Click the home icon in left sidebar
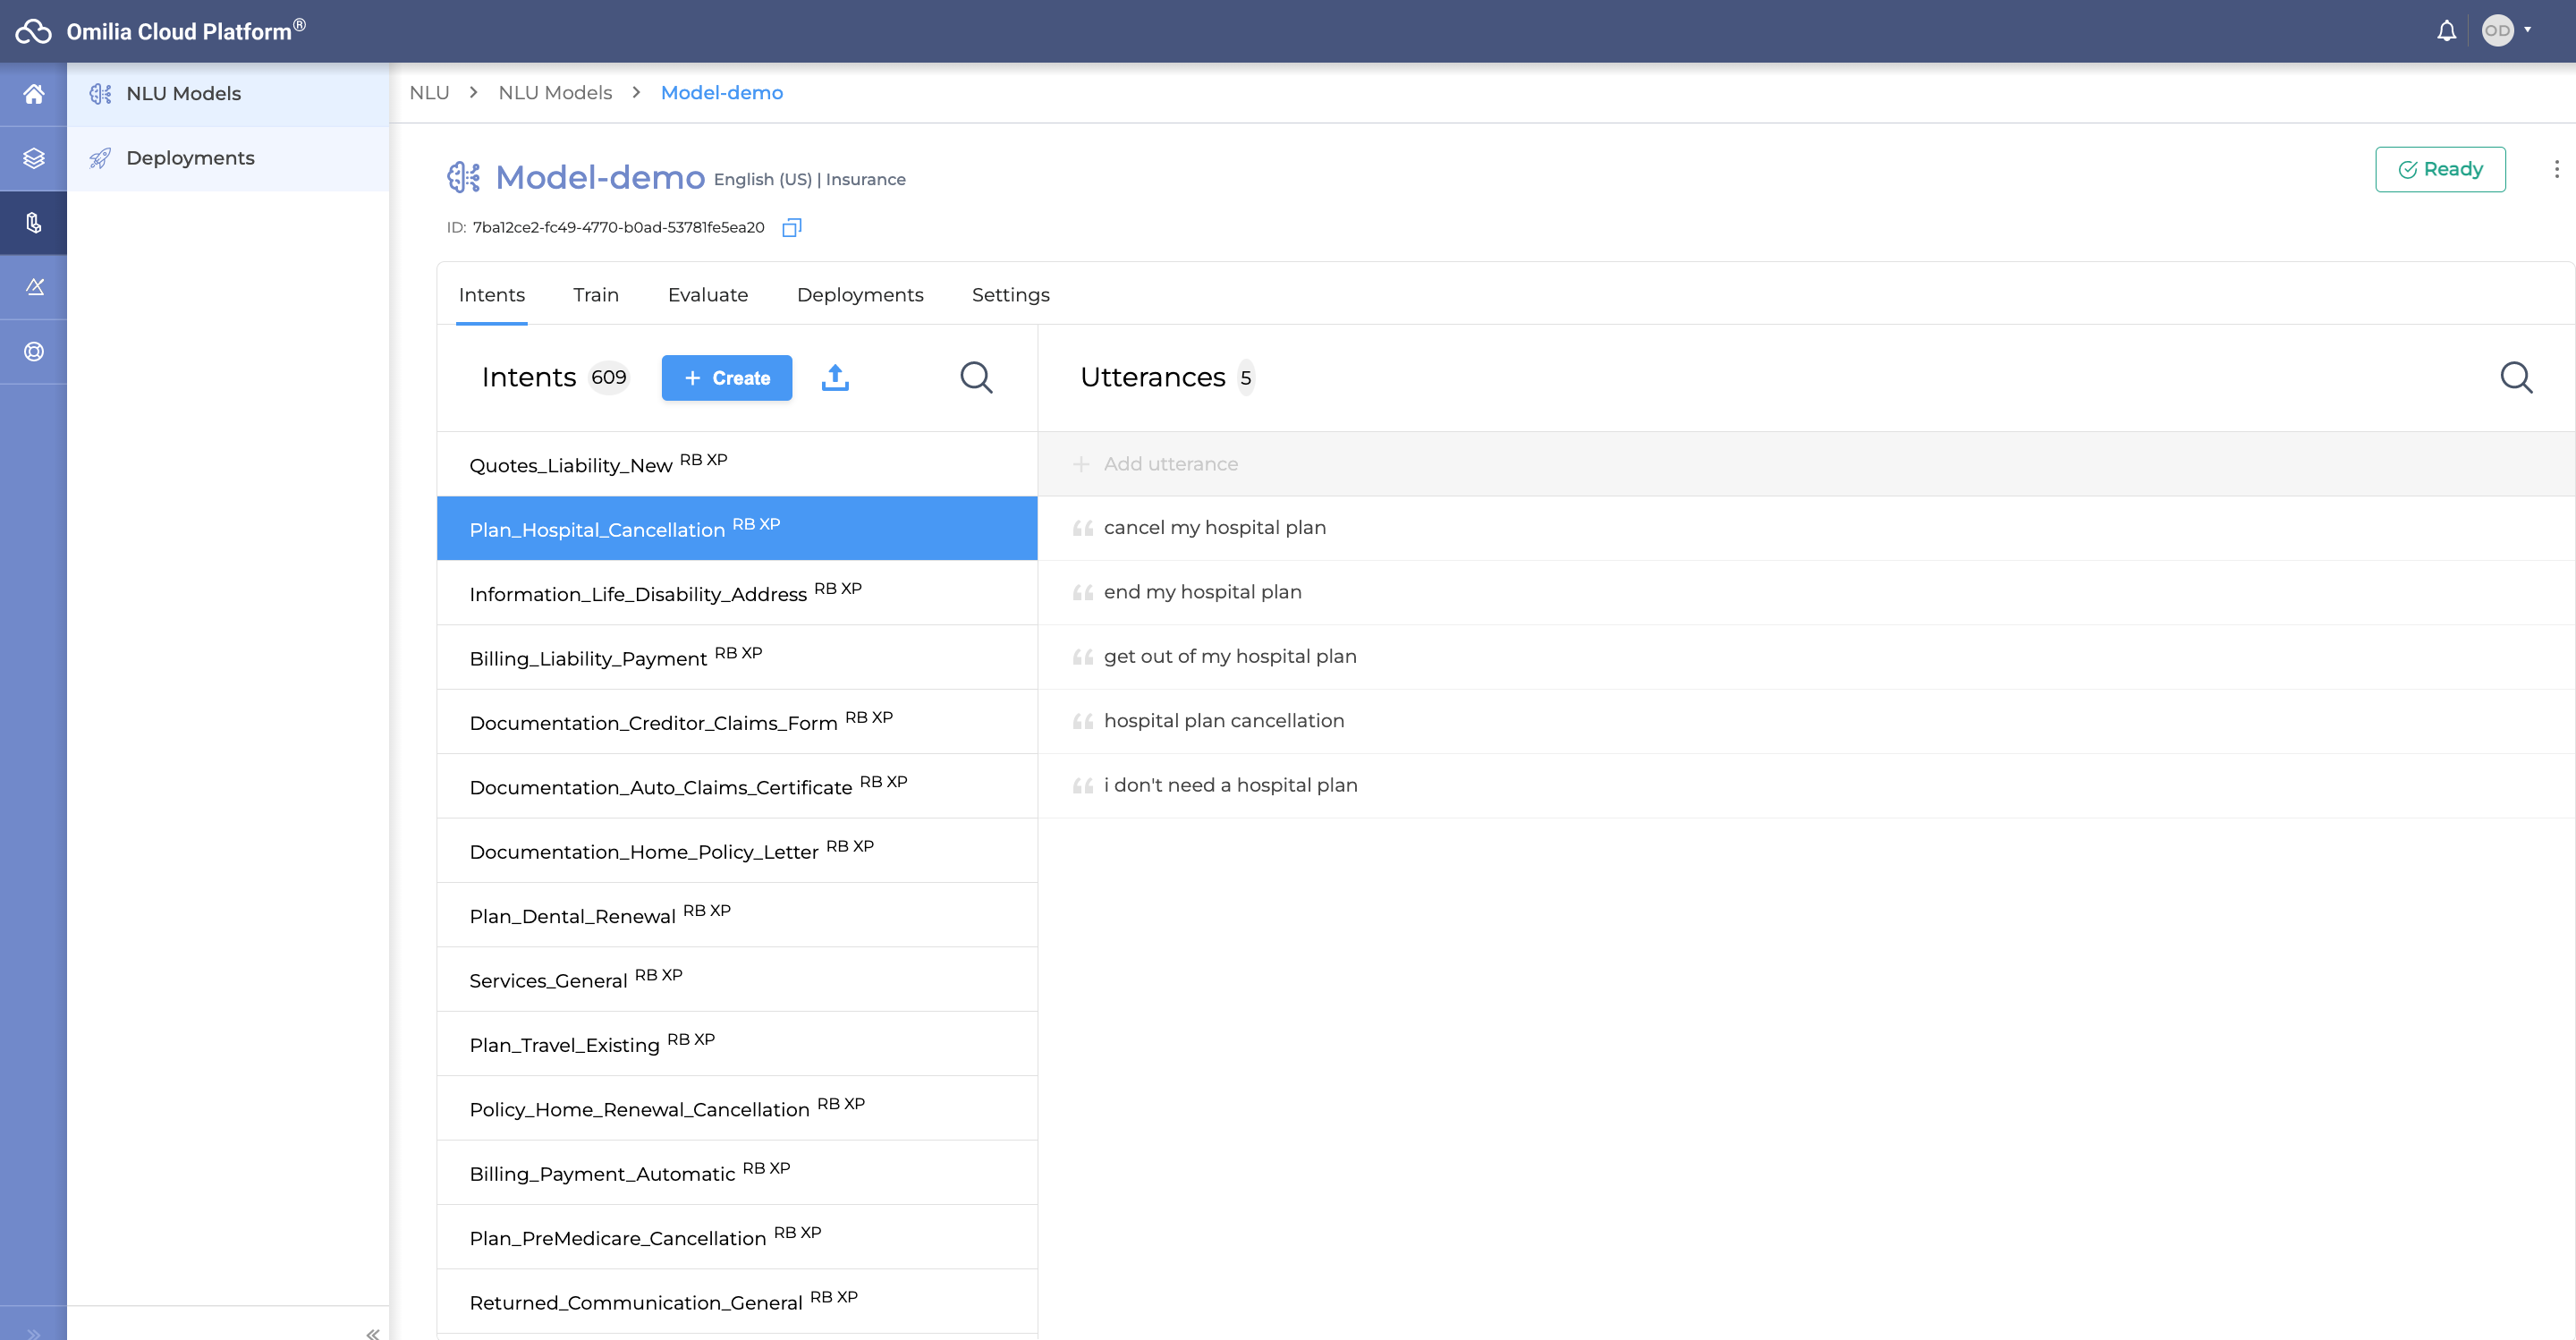The height and width of the screenshot is (1340, 2576). click(33, 94)
